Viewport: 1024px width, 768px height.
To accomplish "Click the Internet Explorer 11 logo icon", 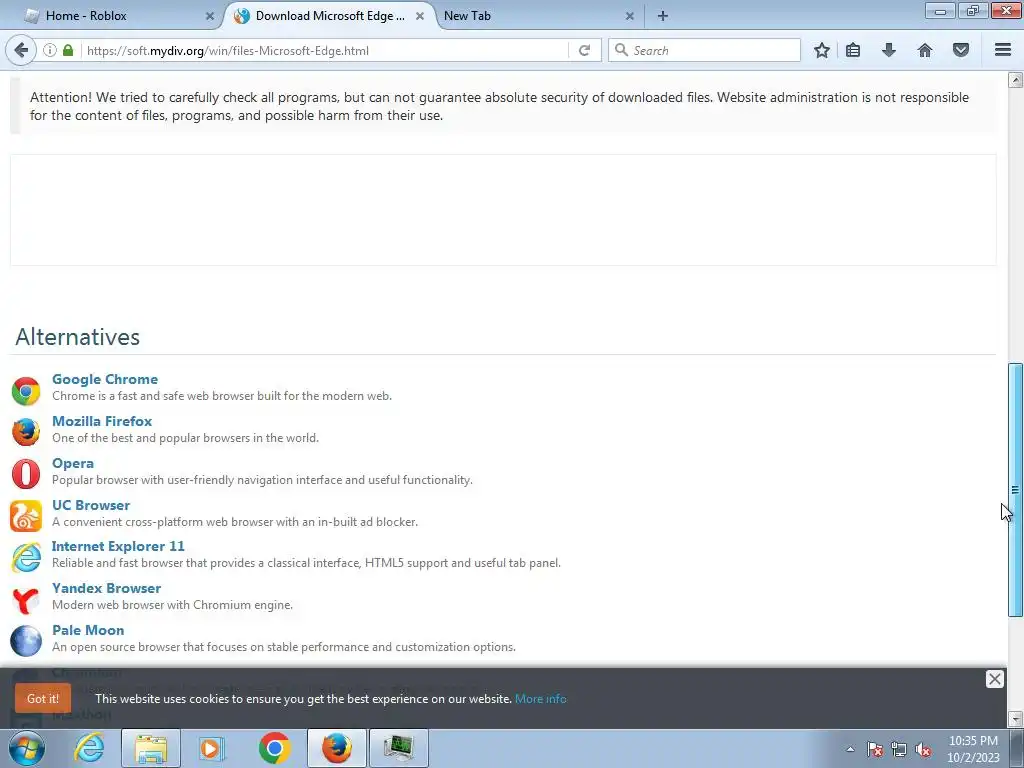I will tap(26, 557).
